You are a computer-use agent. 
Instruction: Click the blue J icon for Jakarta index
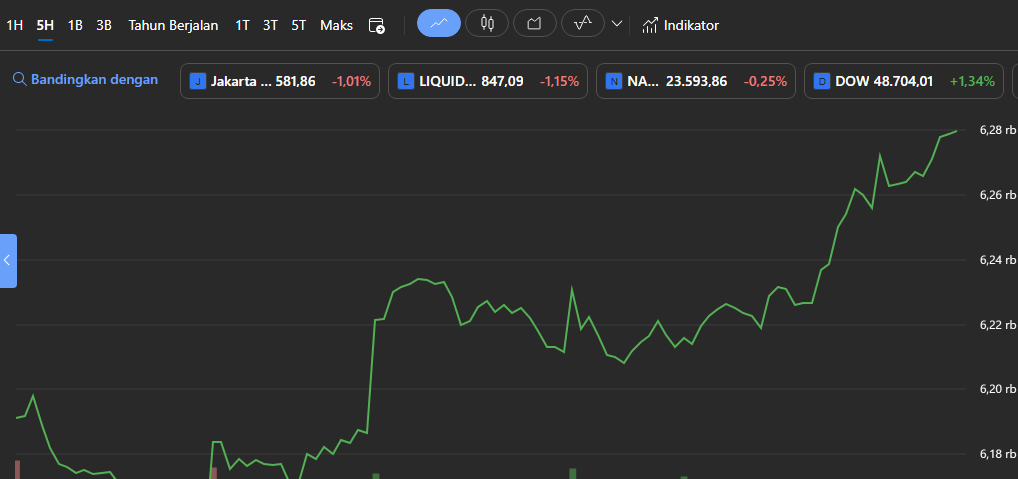pyautogui.click(x=197, y=81)
